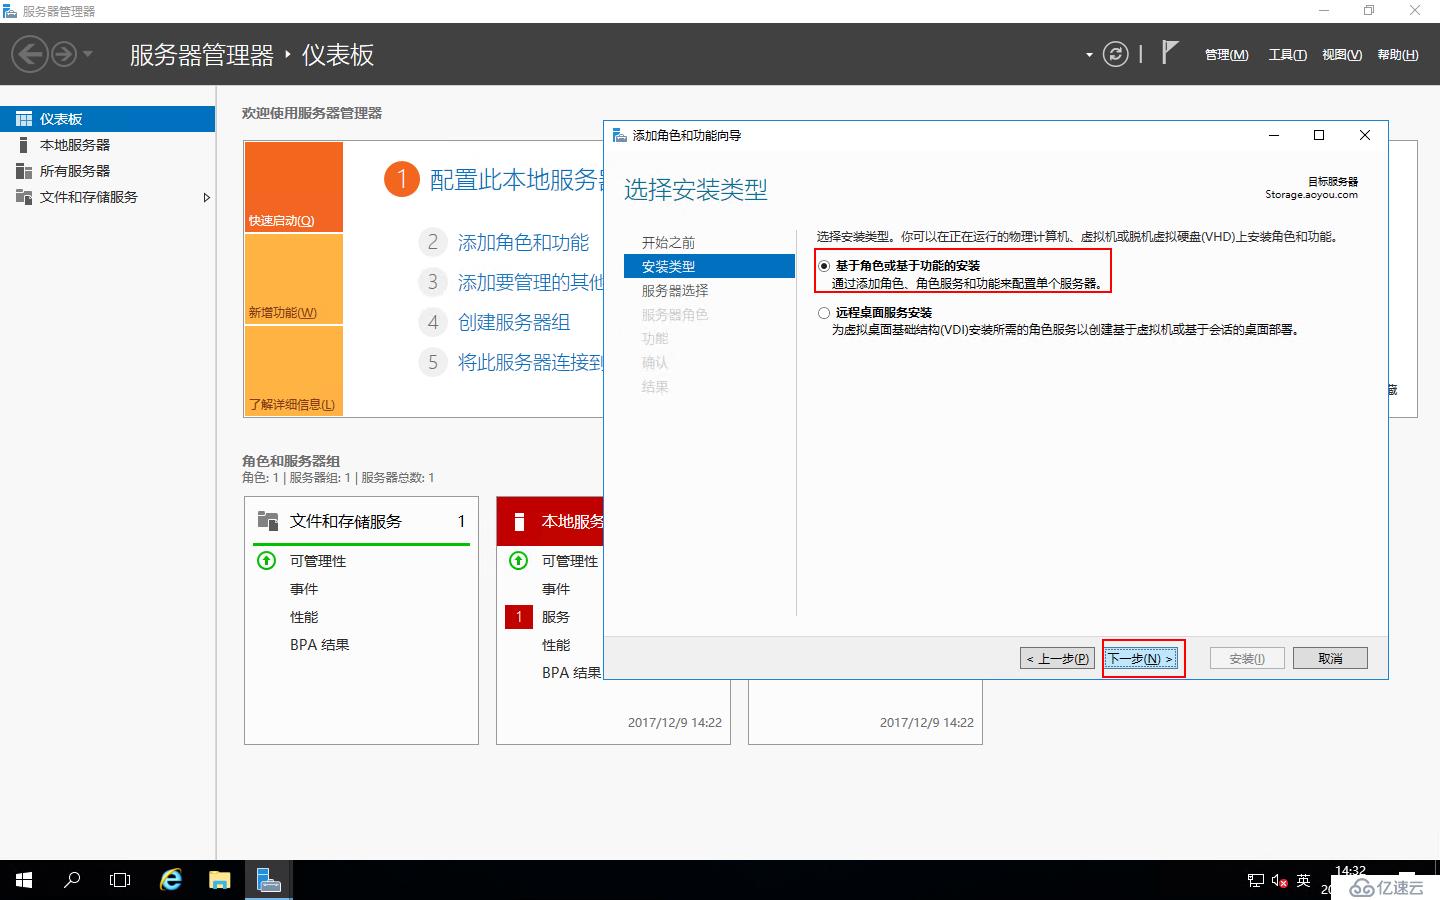Click the 本地服务器 sidebar server icon
Viewport: 1440px width, 900px height.
[24, 145]
